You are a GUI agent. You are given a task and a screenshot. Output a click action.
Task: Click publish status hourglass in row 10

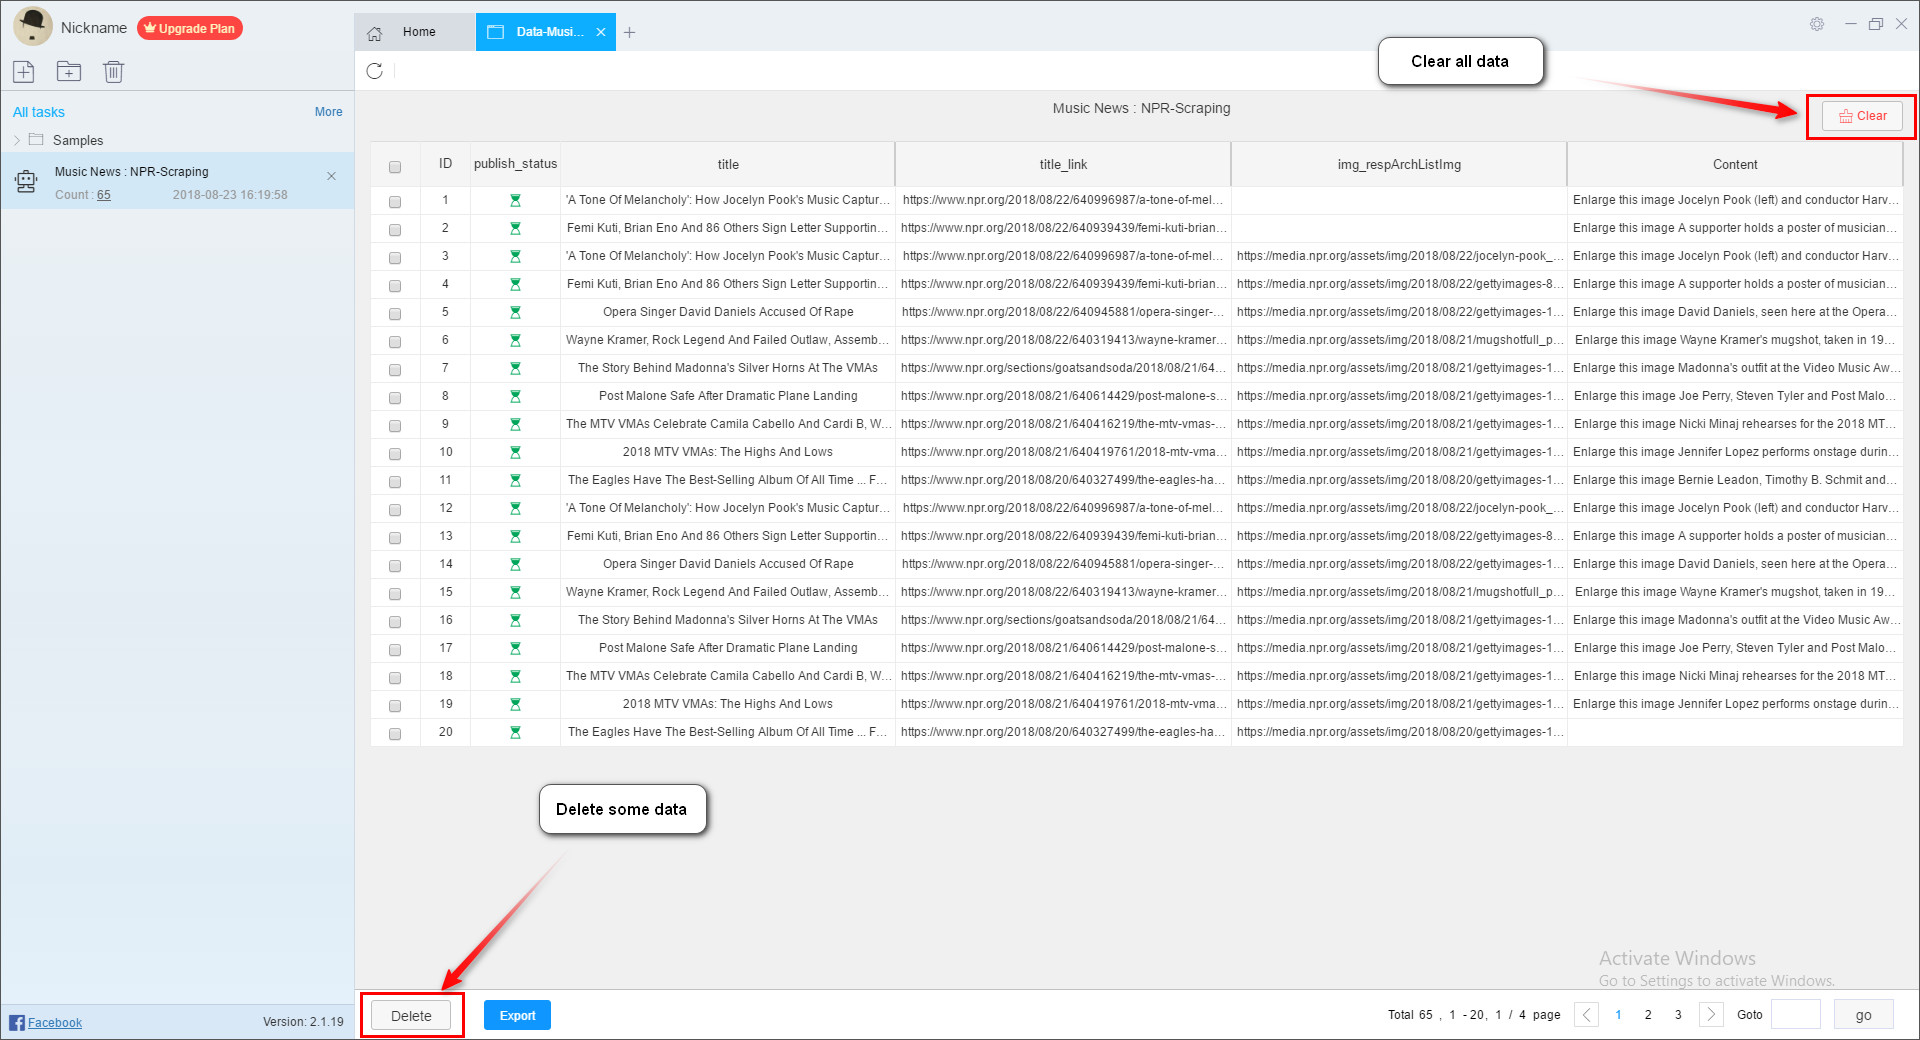(x=515, y=452)
